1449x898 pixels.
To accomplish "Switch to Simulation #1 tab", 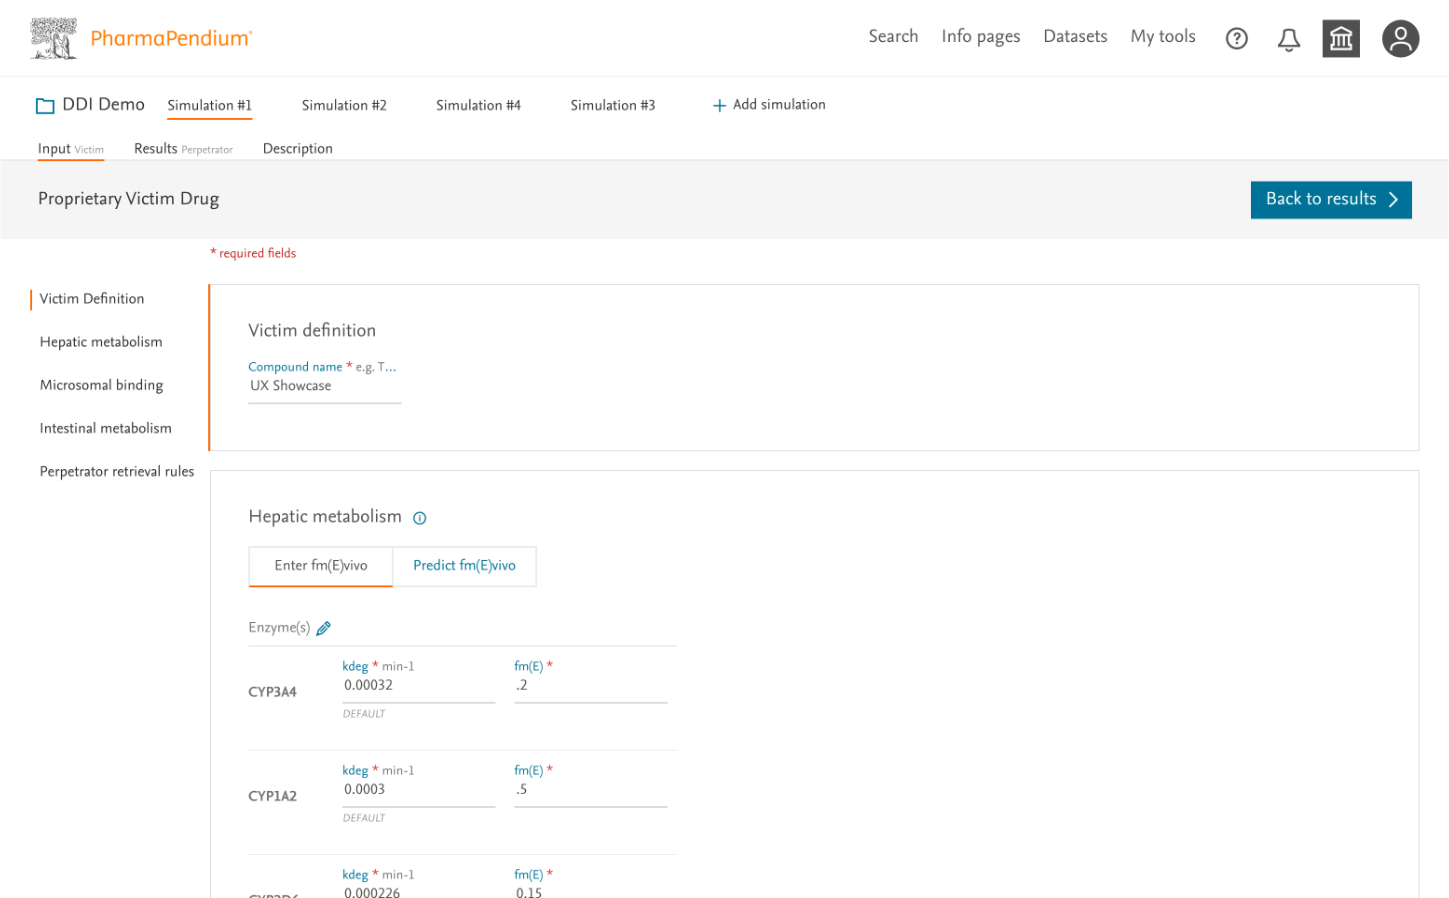I will [x=210, y=105].
